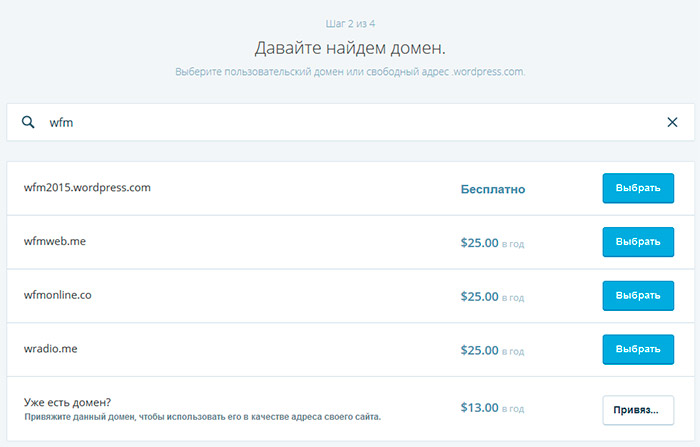Click the $25.00 price of wradio.me

(479, 351)
